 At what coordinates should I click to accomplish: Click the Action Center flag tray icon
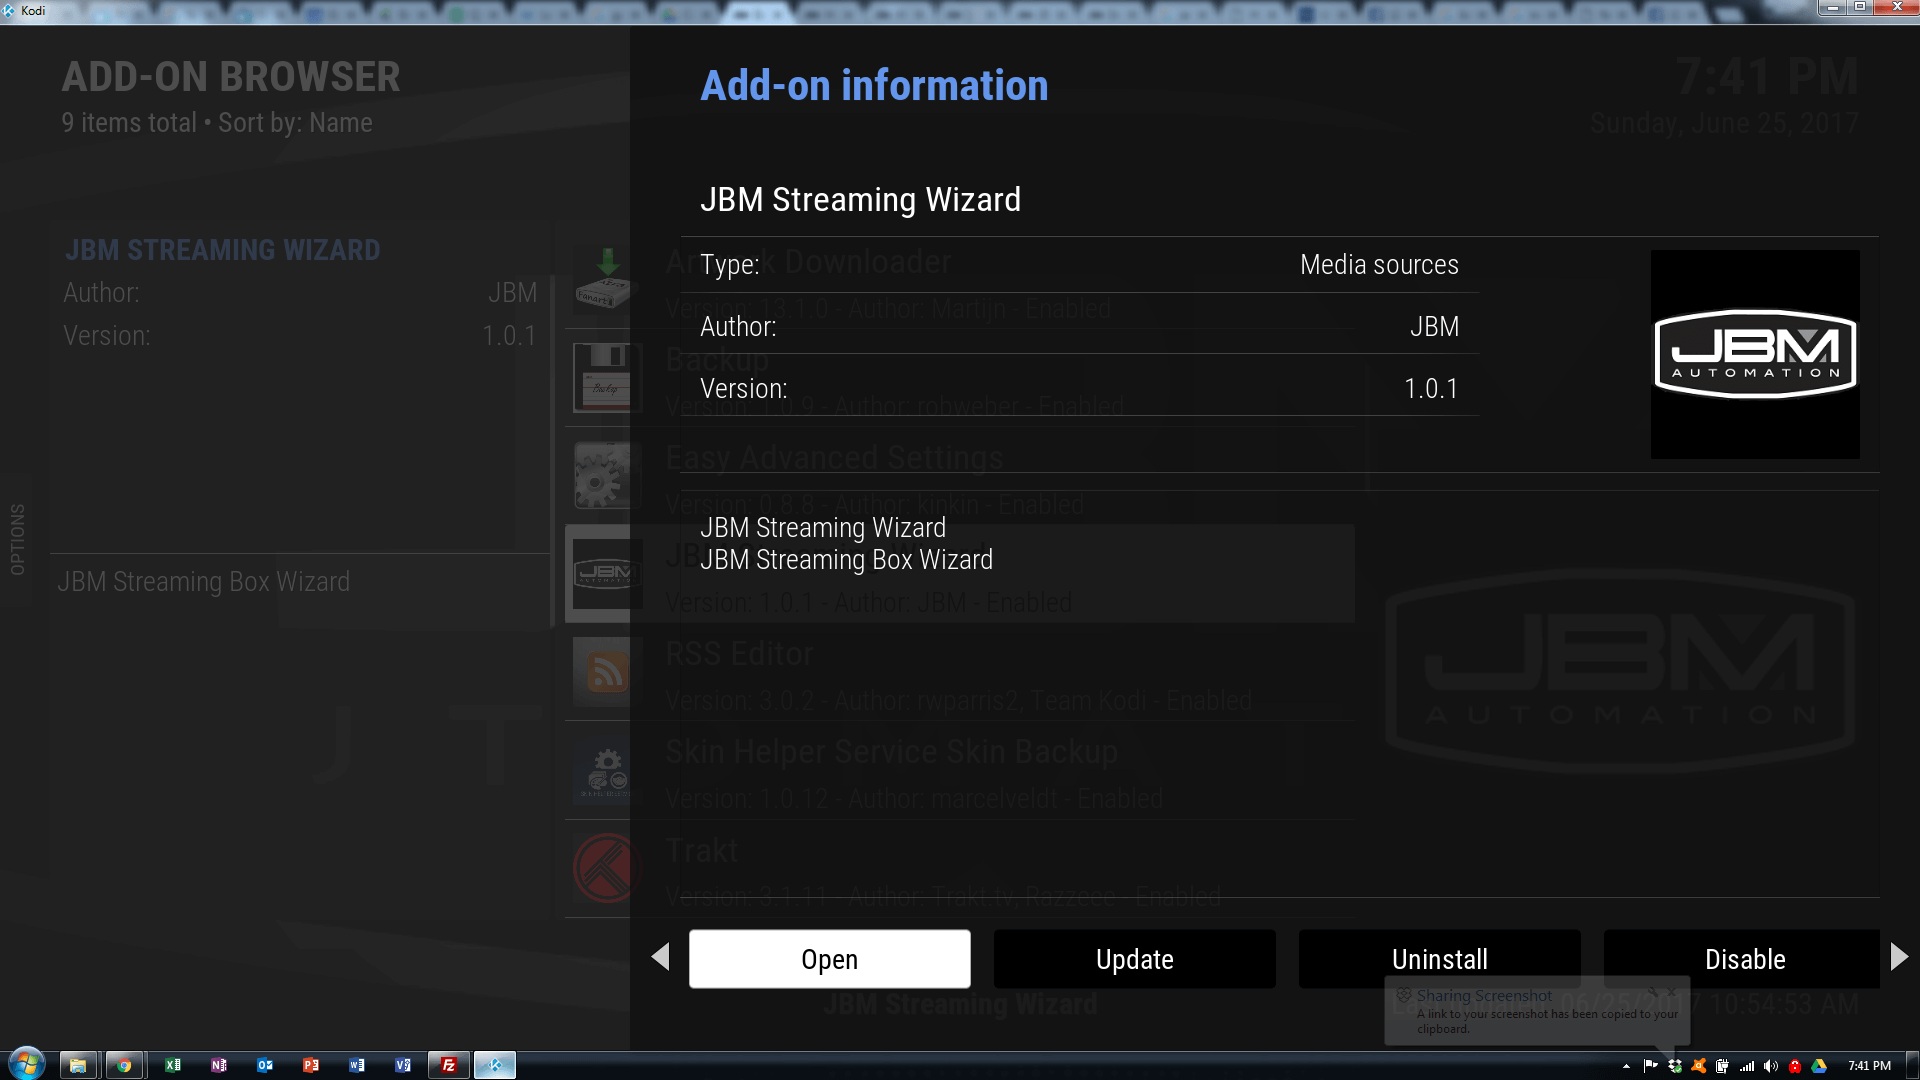tap(1650, 1066)
